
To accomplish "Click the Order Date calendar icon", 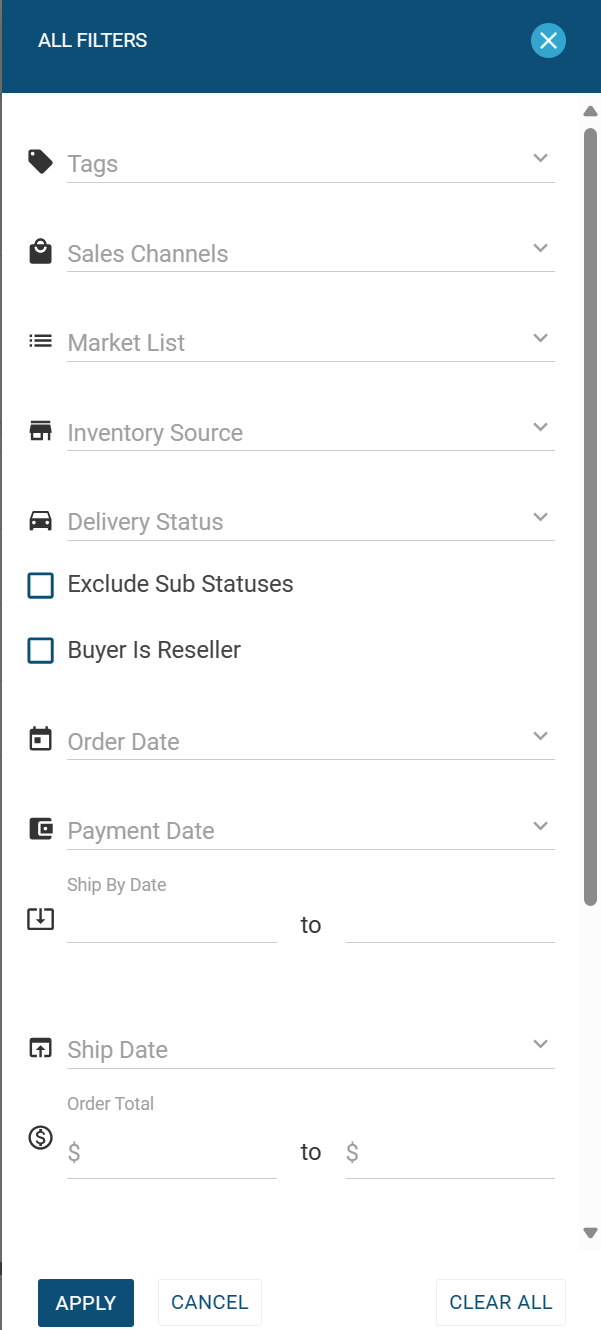I will tap(40, 739).
